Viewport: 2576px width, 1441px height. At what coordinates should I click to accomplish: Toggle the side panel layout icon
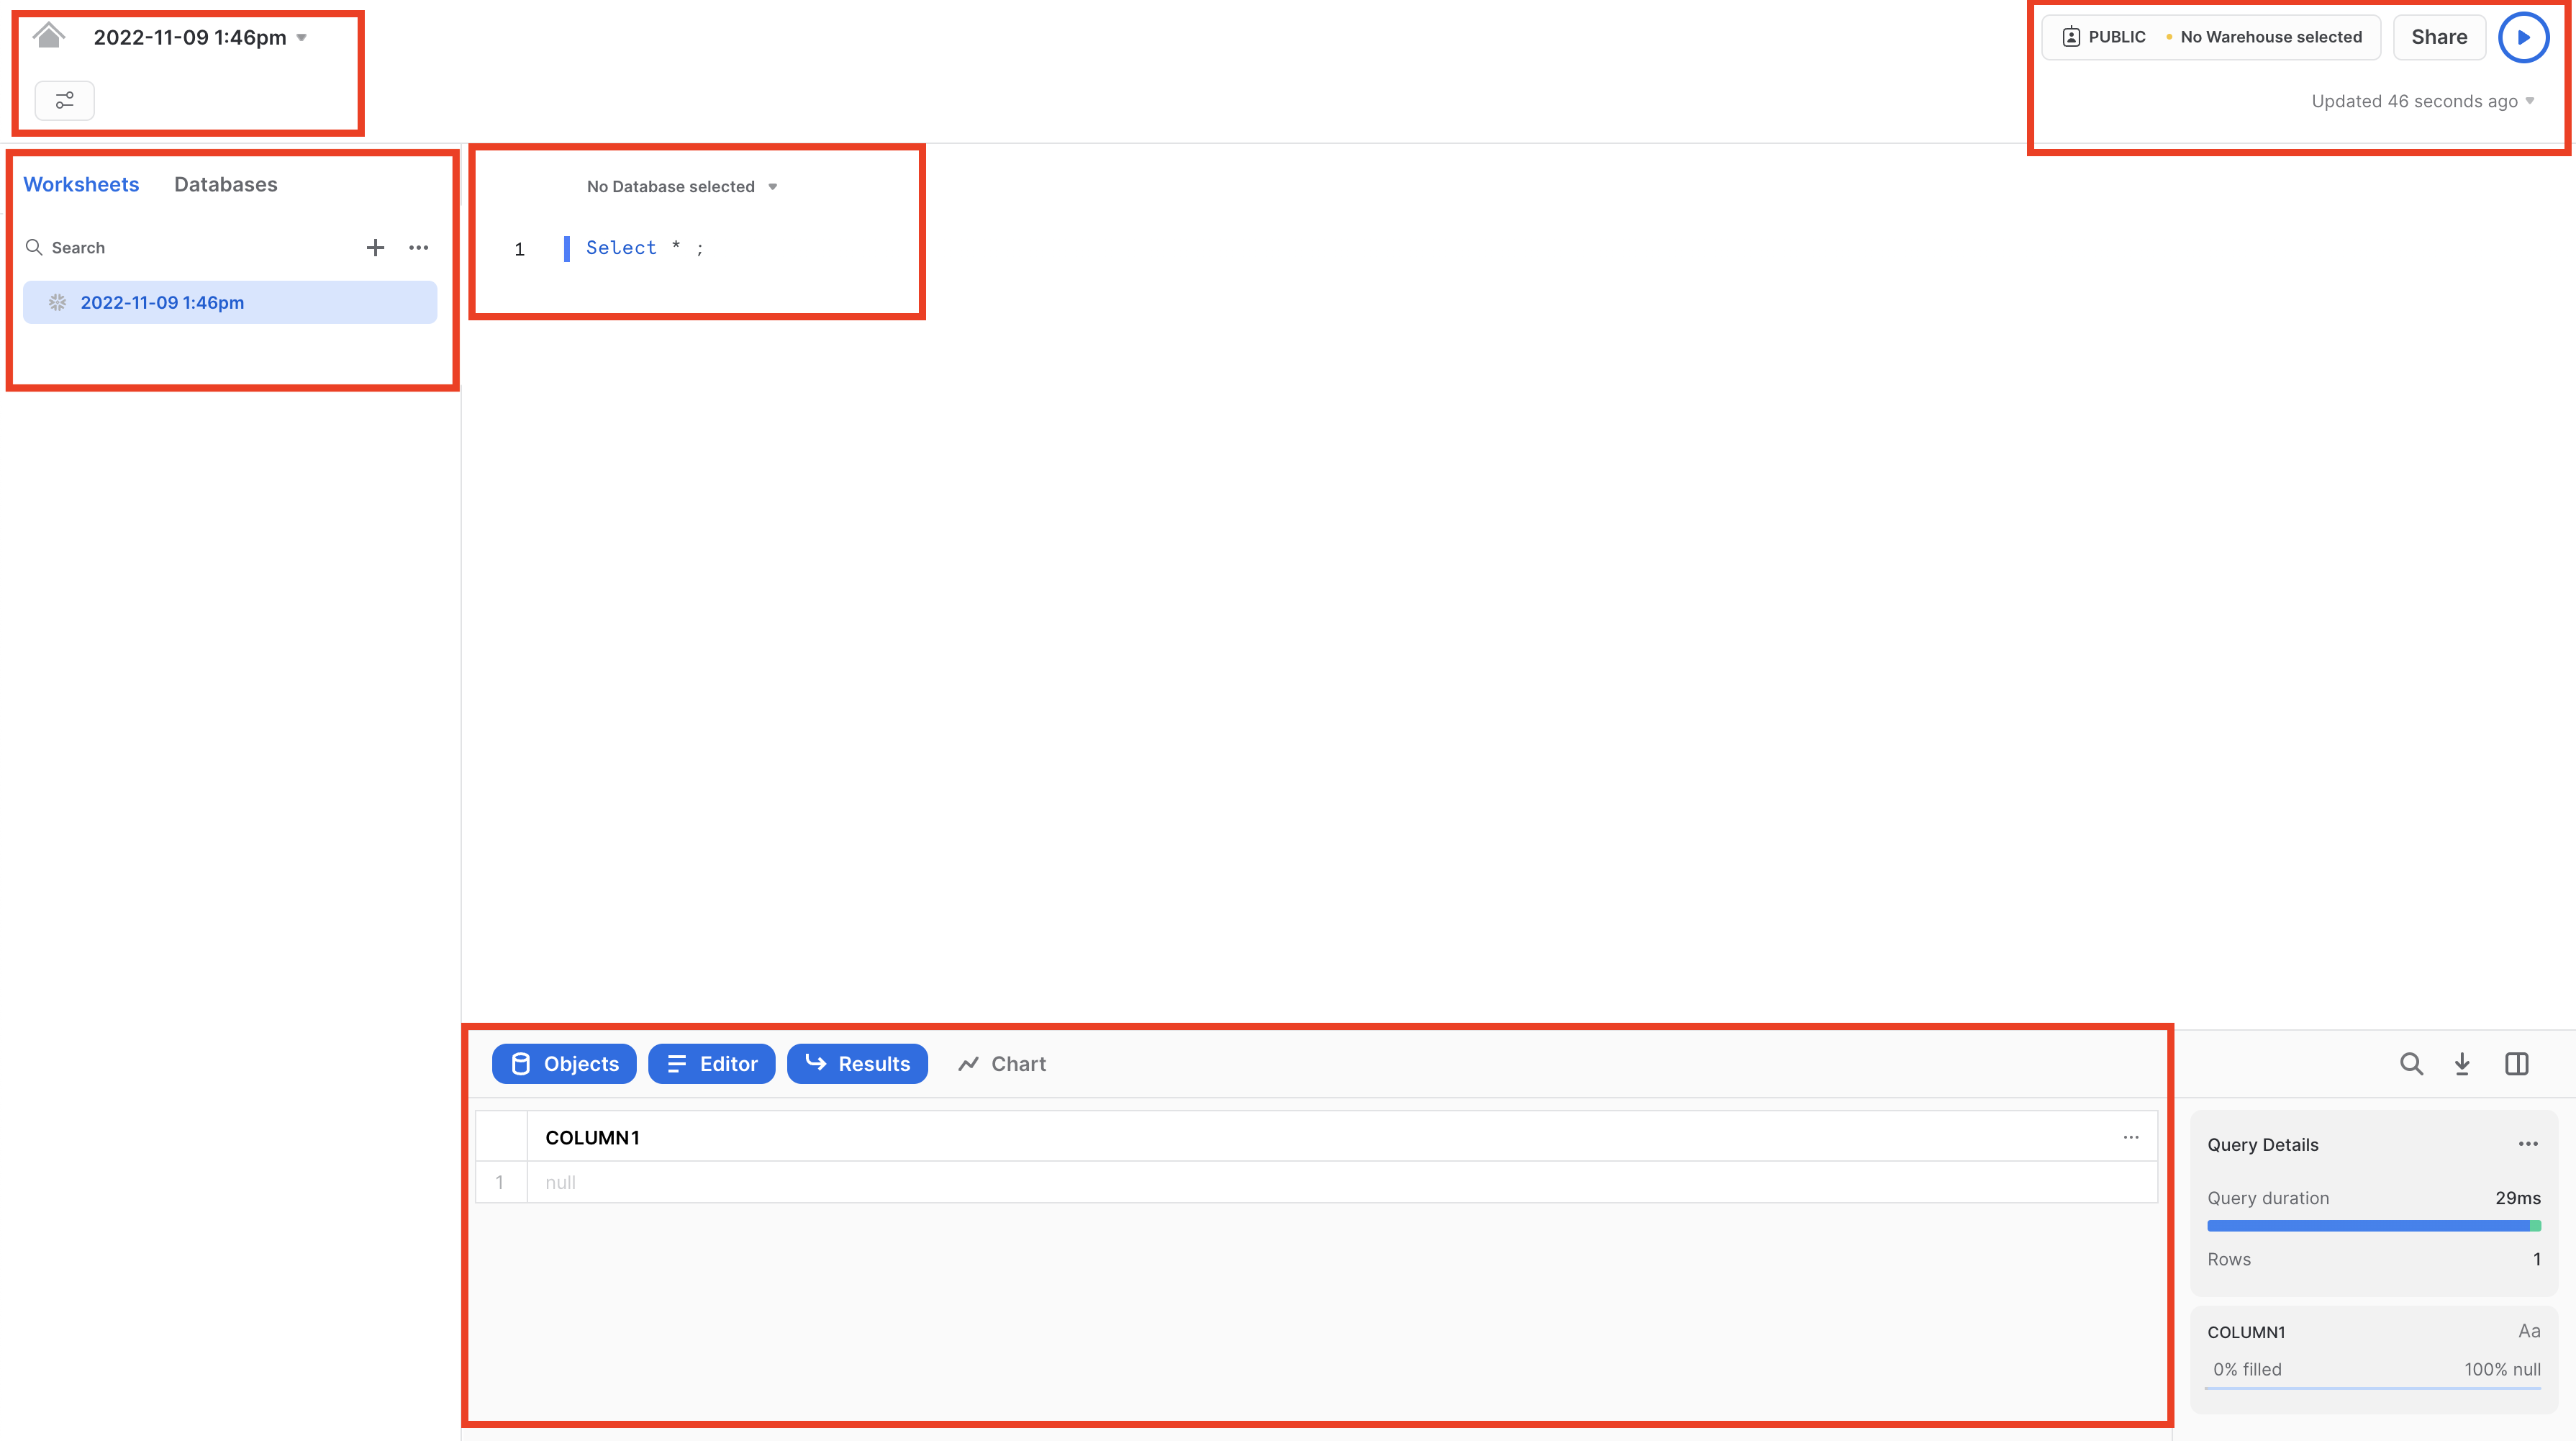pyautogui.click(x=2516, y=1063)
